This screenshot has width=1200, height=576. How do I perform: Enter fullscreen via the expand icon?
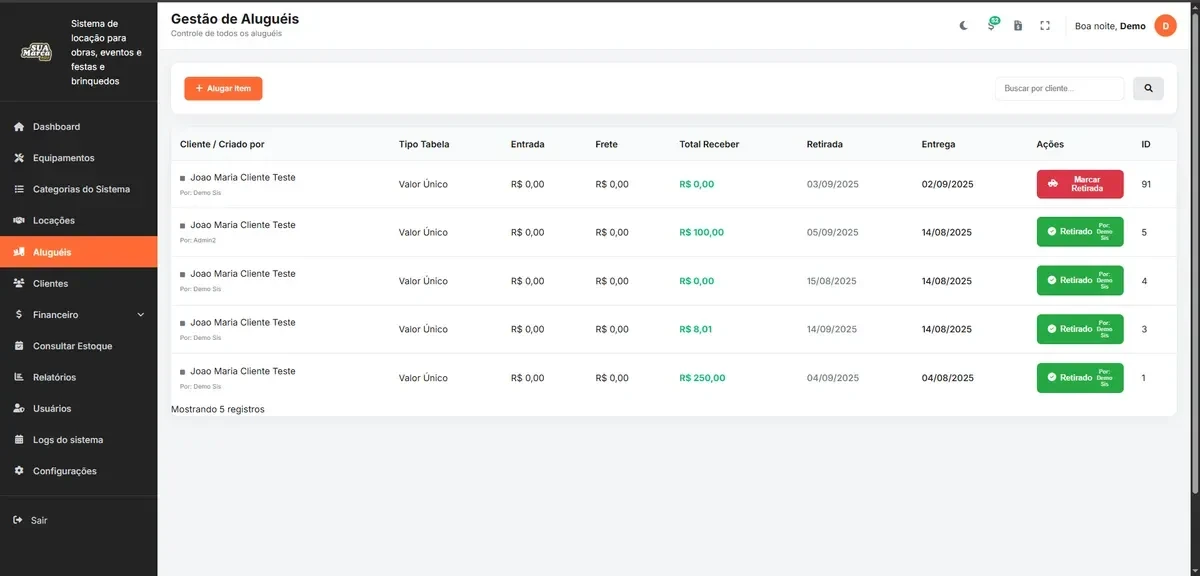click(1045, 26)
